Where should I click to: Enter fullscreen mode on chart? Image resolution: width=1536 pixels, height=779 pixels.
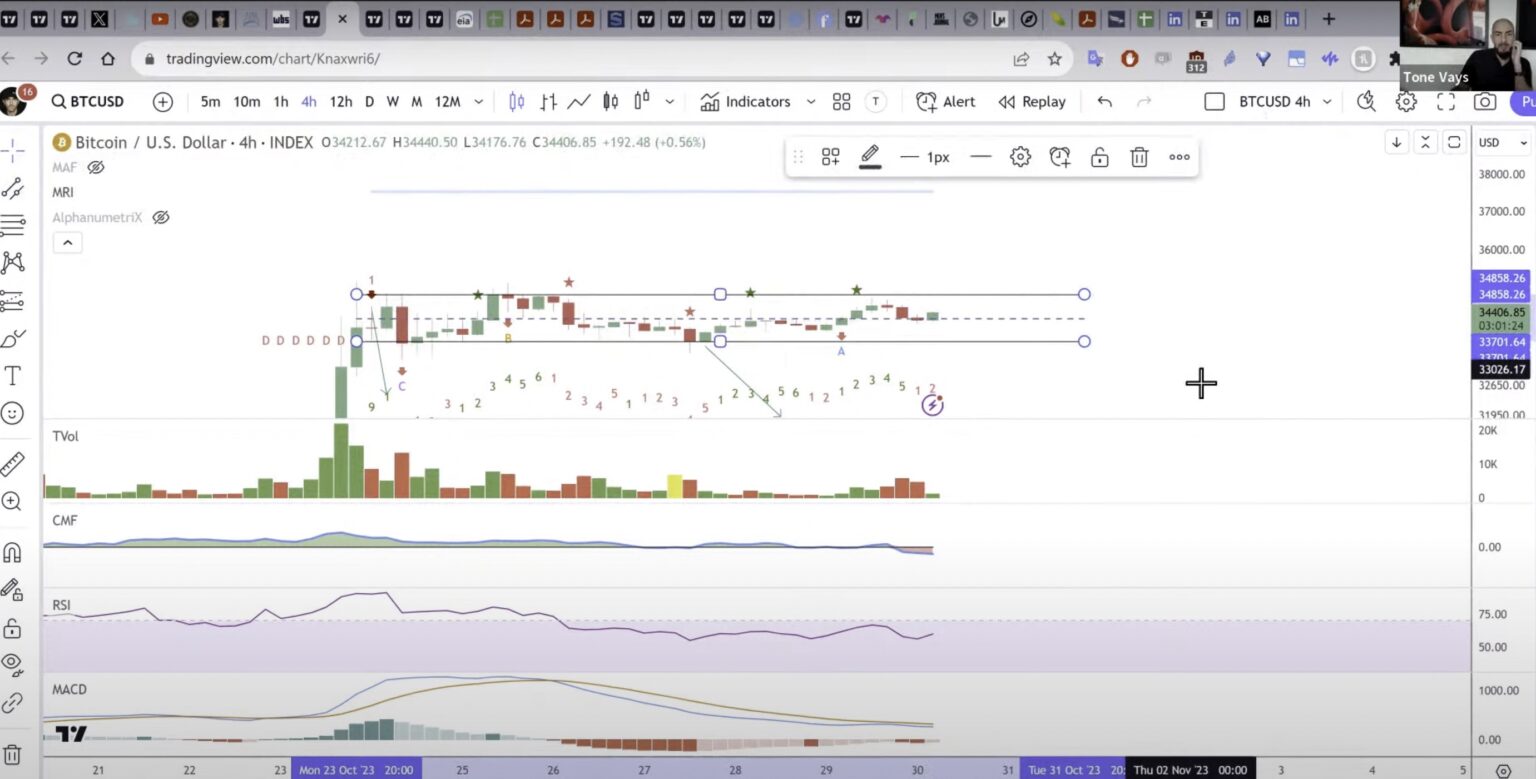tap(1445, 101)
